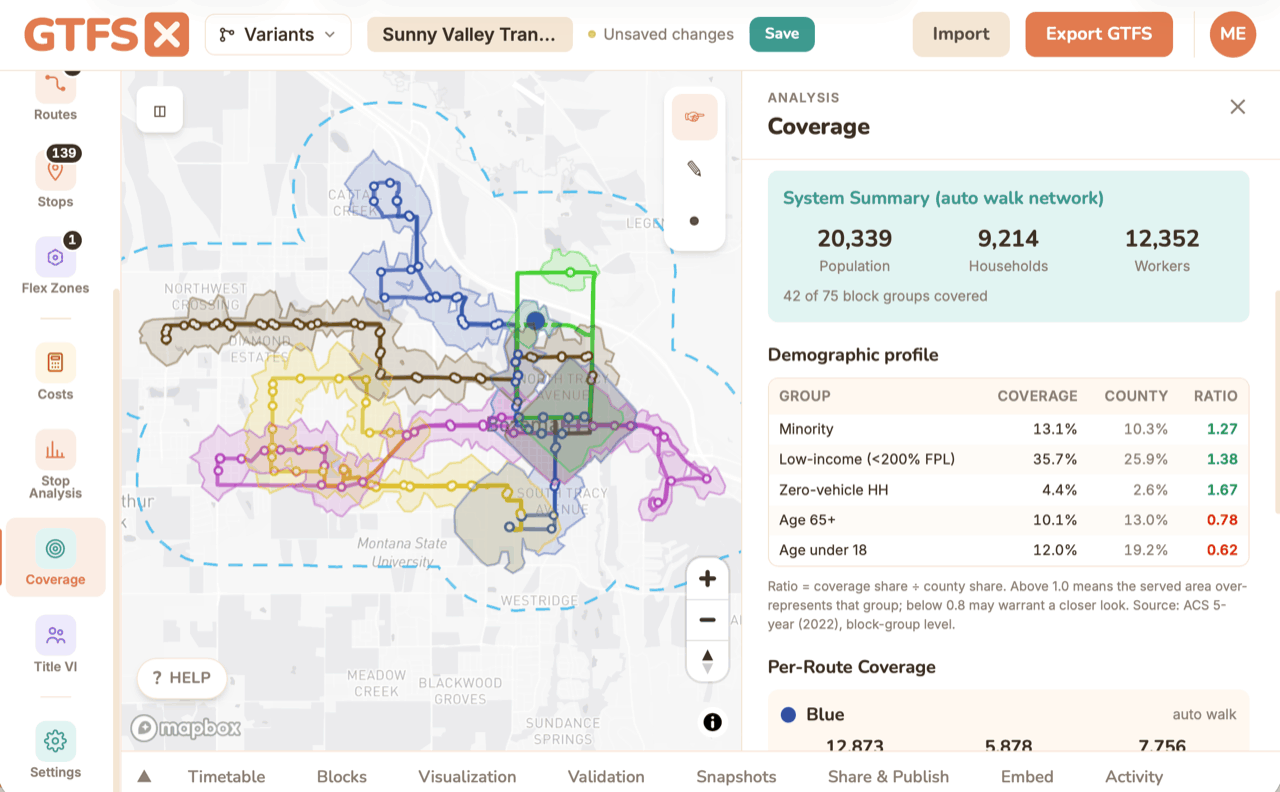
Task: Click '42 of 75 block groups covered'
Action: pos(885,296)
